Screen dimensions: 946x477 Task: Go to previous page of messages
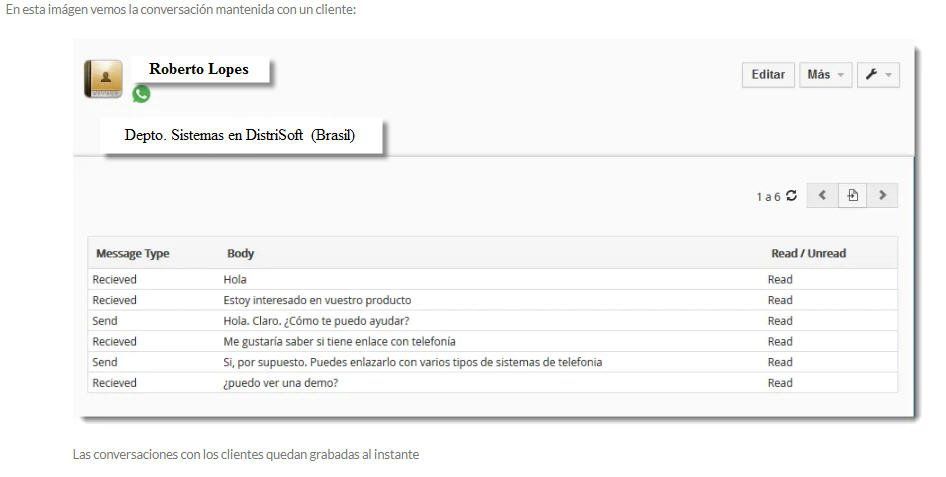click(x=822, y=195)
